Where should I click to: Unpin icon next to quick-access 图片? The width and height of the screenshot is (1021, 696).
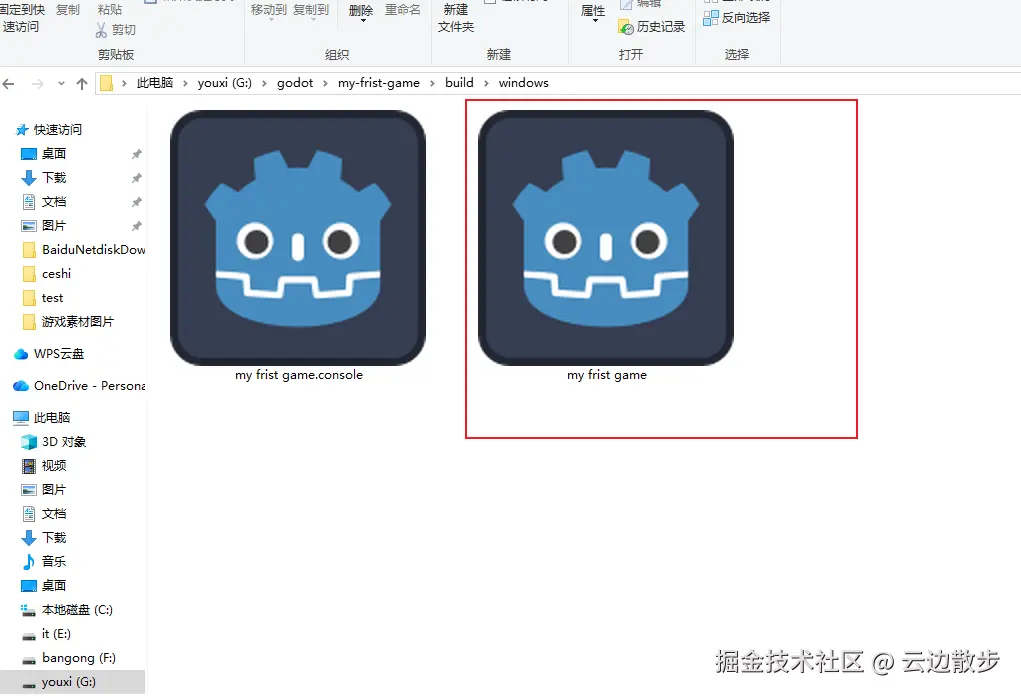[137, 227]
